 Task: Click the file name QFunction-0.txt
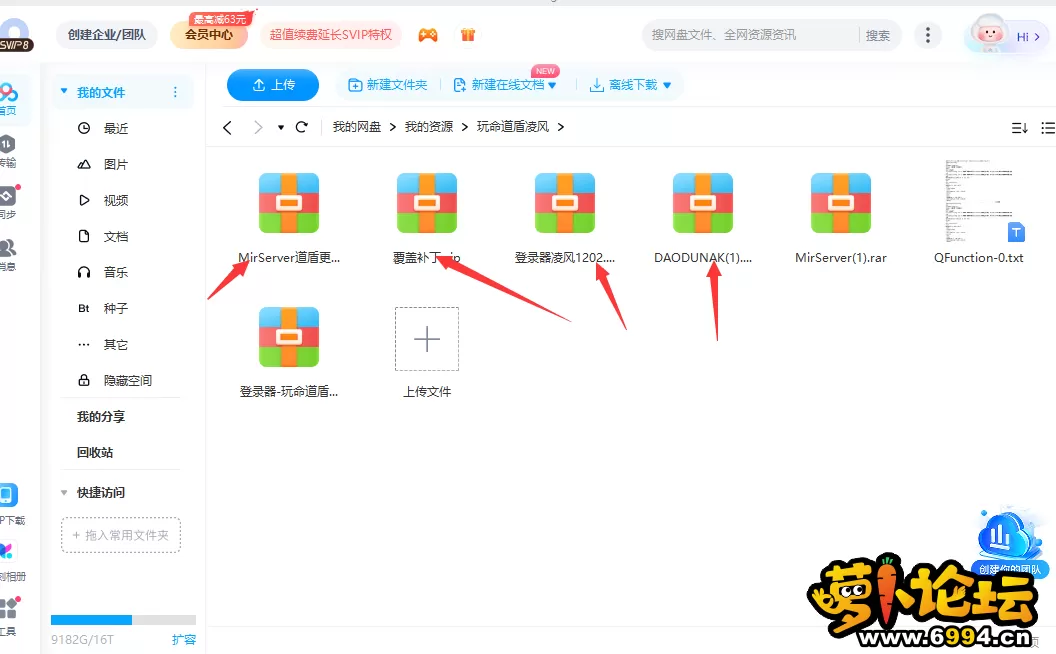pyautogui.click(x=979, y=258)
